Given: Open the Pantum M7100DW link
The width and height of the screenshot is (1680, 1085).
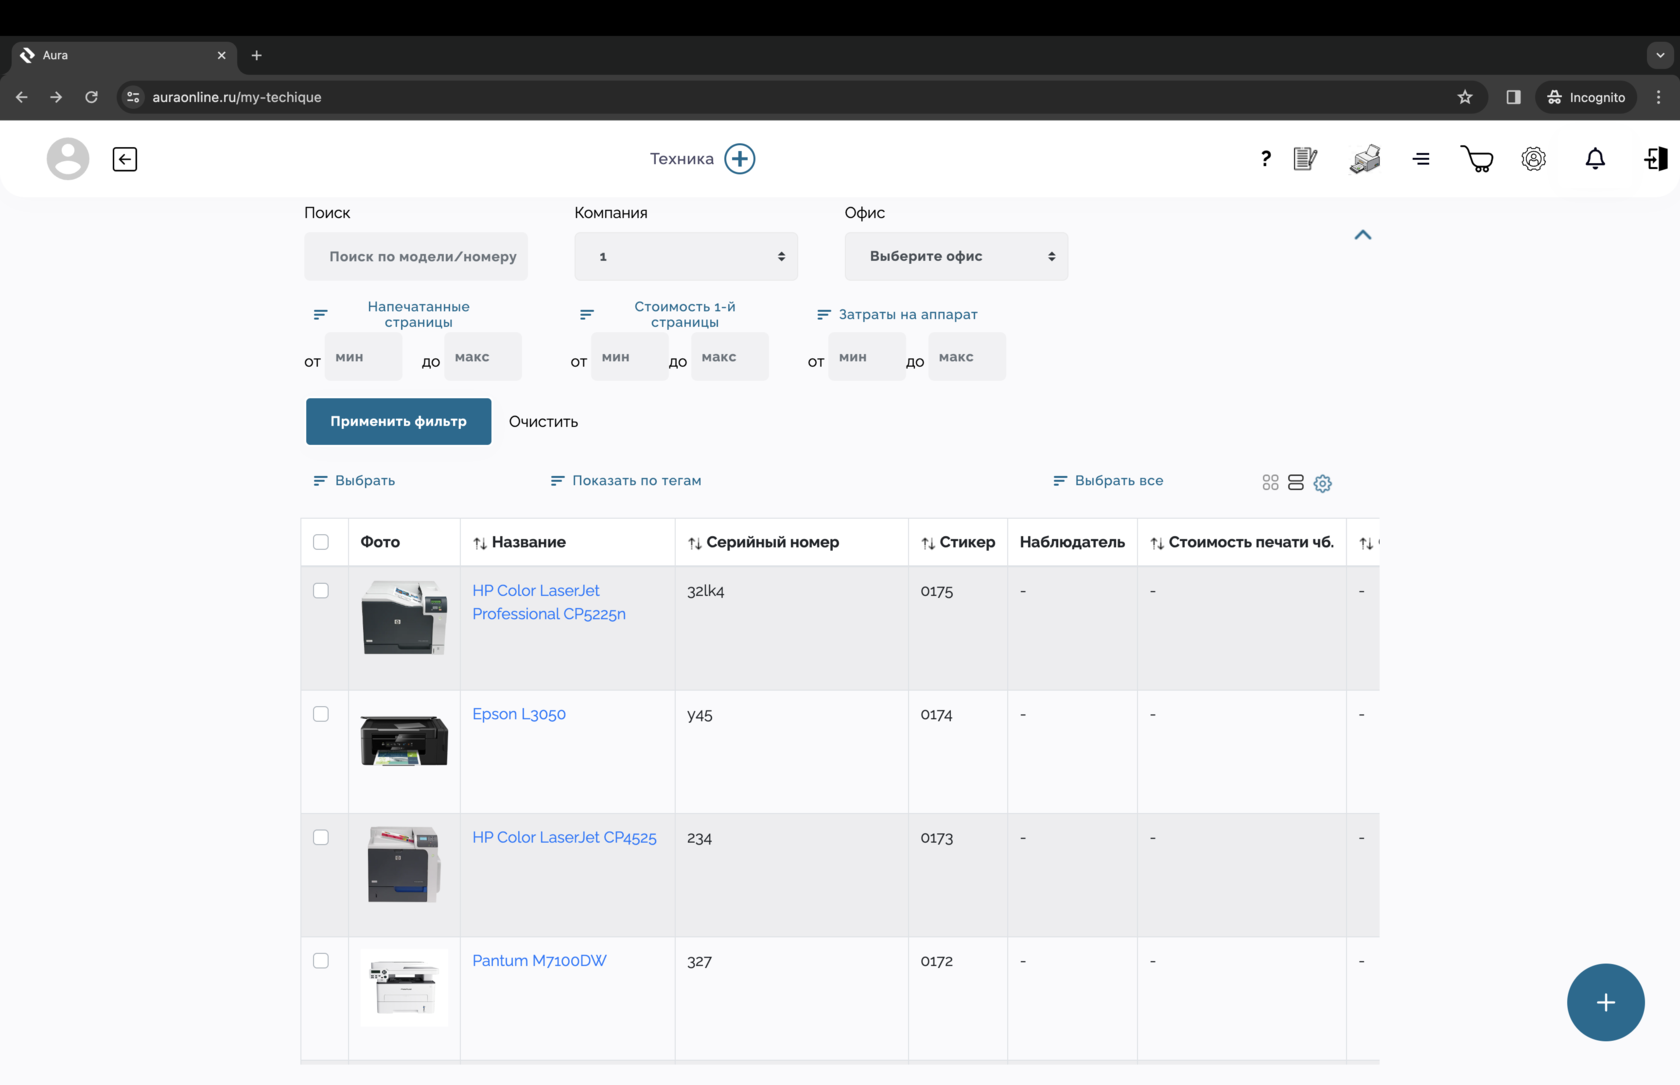Looking at the screenshot, I should tap(539, 961).
